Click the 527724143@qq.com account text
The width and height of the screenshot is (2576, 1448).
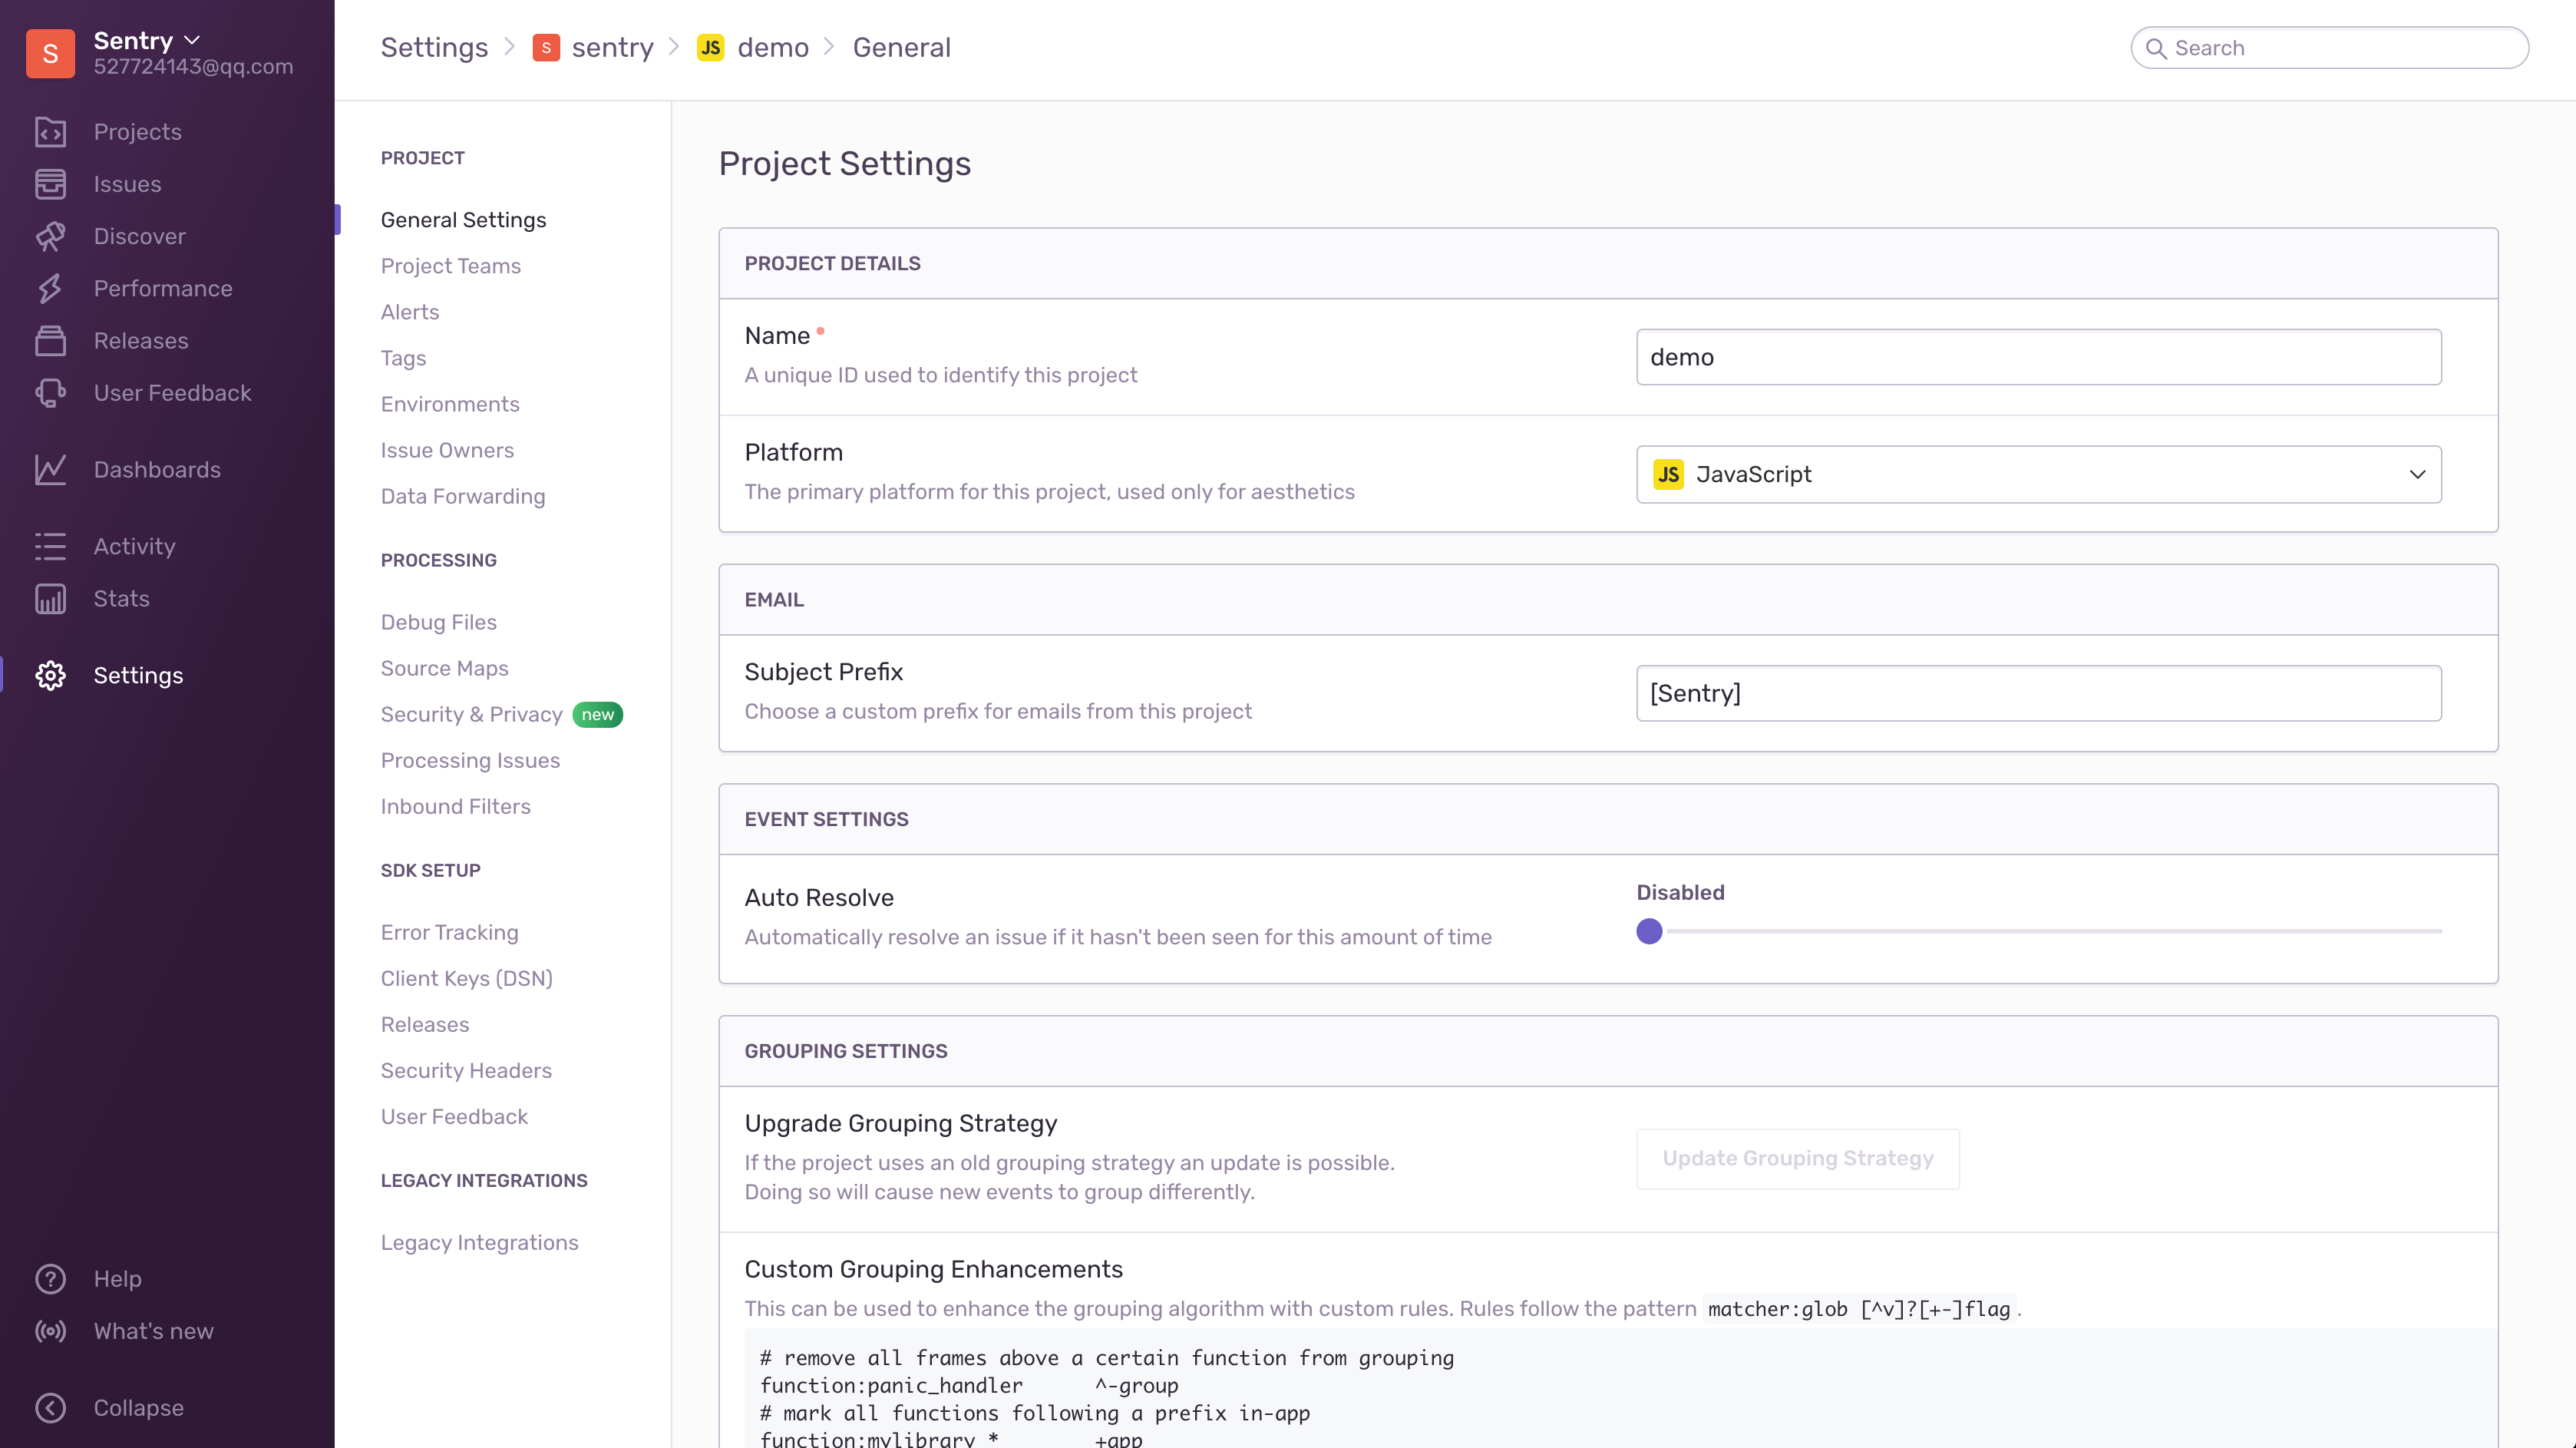coord(193,66)
